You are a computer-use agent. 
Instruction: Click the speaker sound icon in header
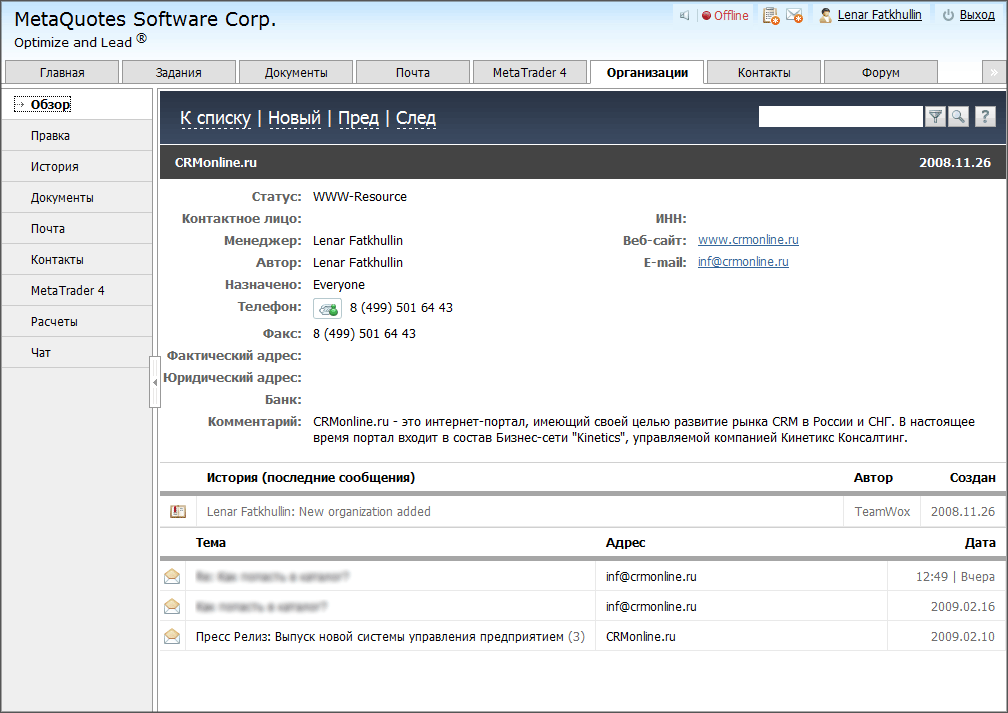[684, 15]
